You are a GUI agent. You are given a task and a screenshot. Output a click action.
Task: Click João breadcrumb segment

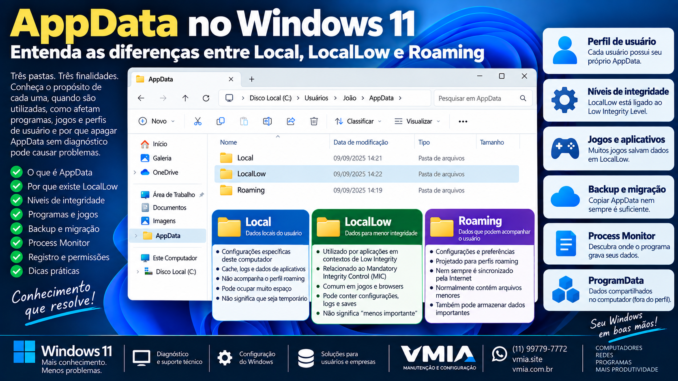[349, 98]
